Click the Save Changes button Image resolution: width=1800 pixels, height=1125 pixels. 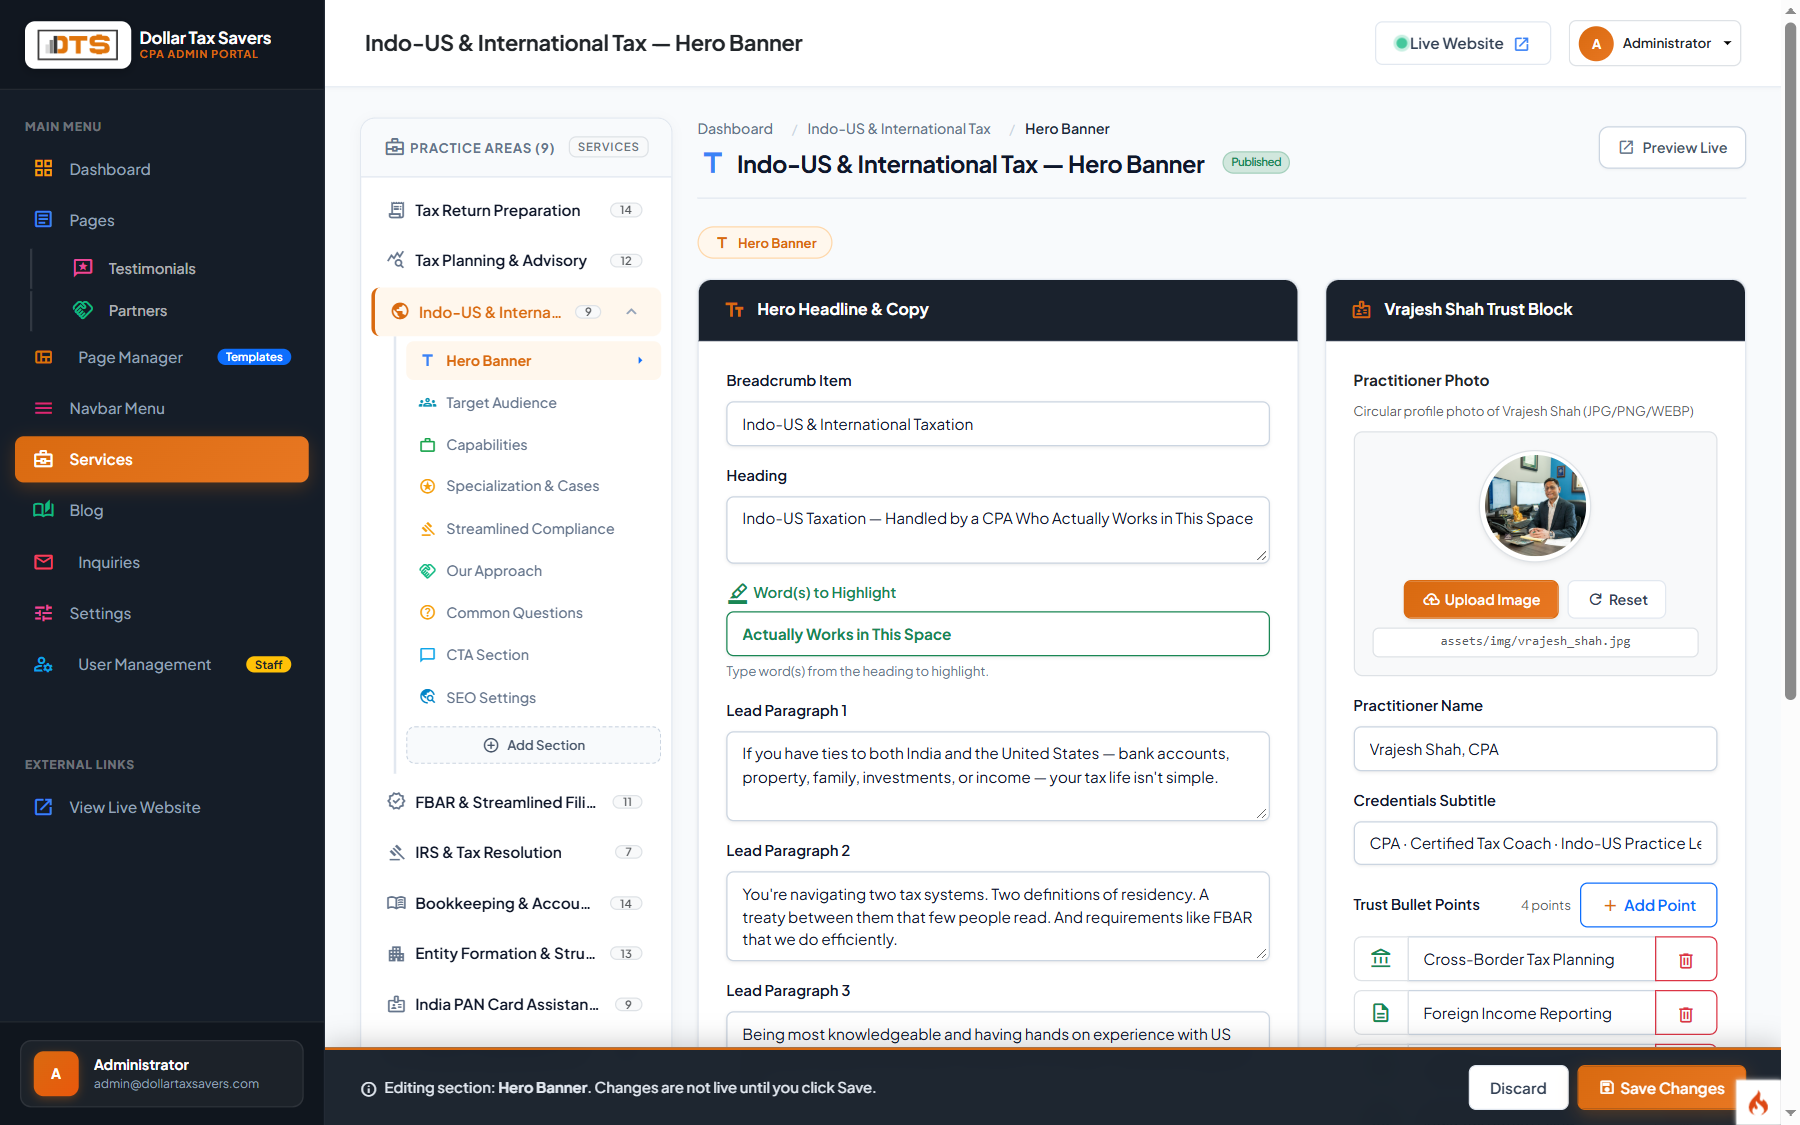point(1662,1088)
